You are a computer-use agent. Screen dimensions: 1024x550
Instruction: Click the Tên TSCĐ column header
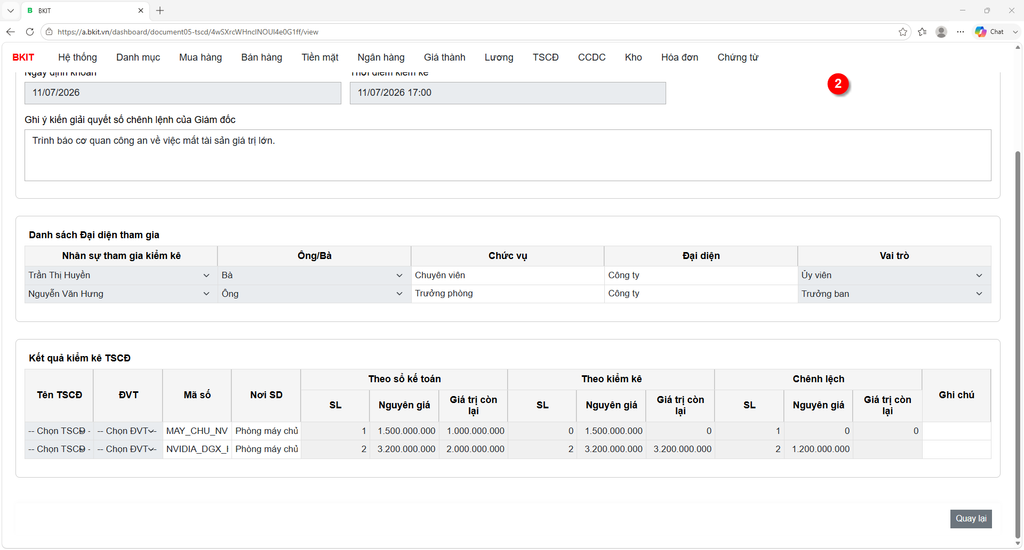click(x=59, y=395)
